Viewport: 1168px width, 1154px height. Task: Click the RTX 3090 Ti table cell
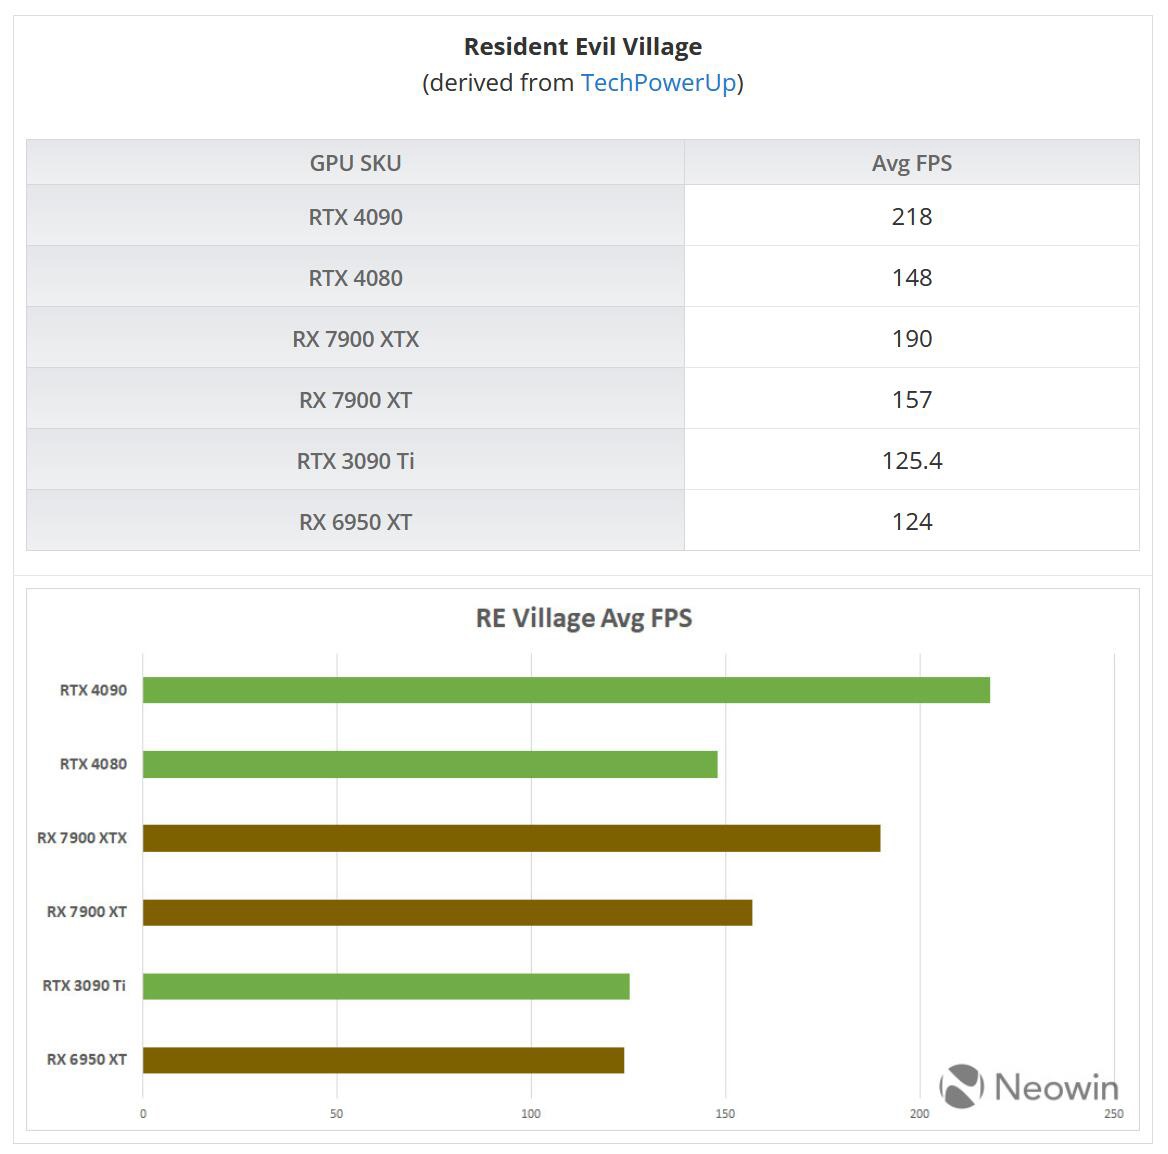click(355, 460)
